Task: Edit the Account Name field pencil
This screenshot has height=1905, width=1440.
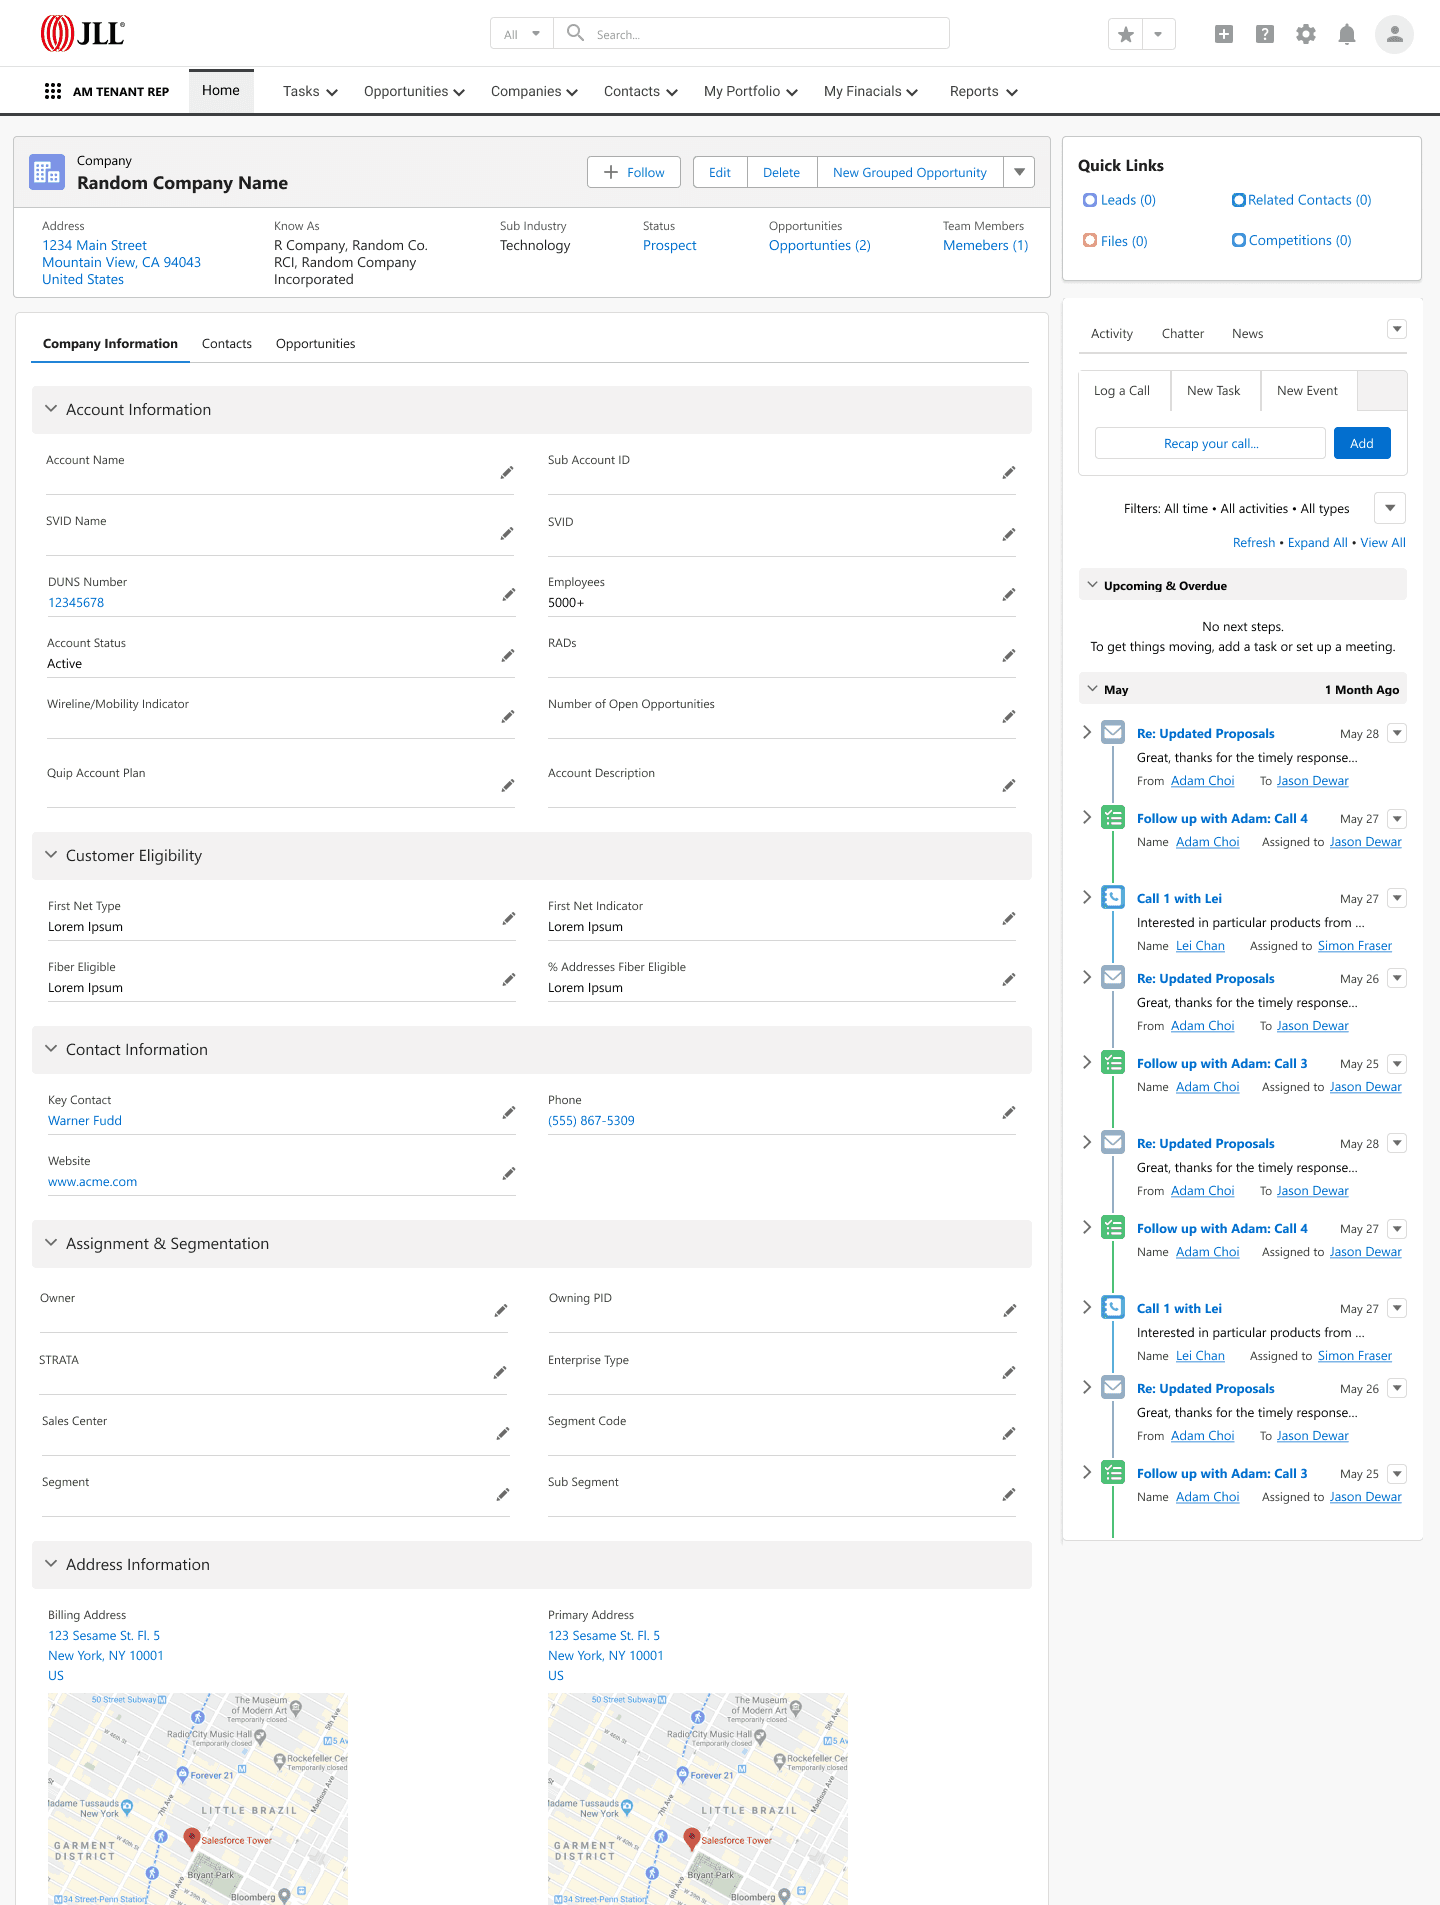Action: (507, 473)
